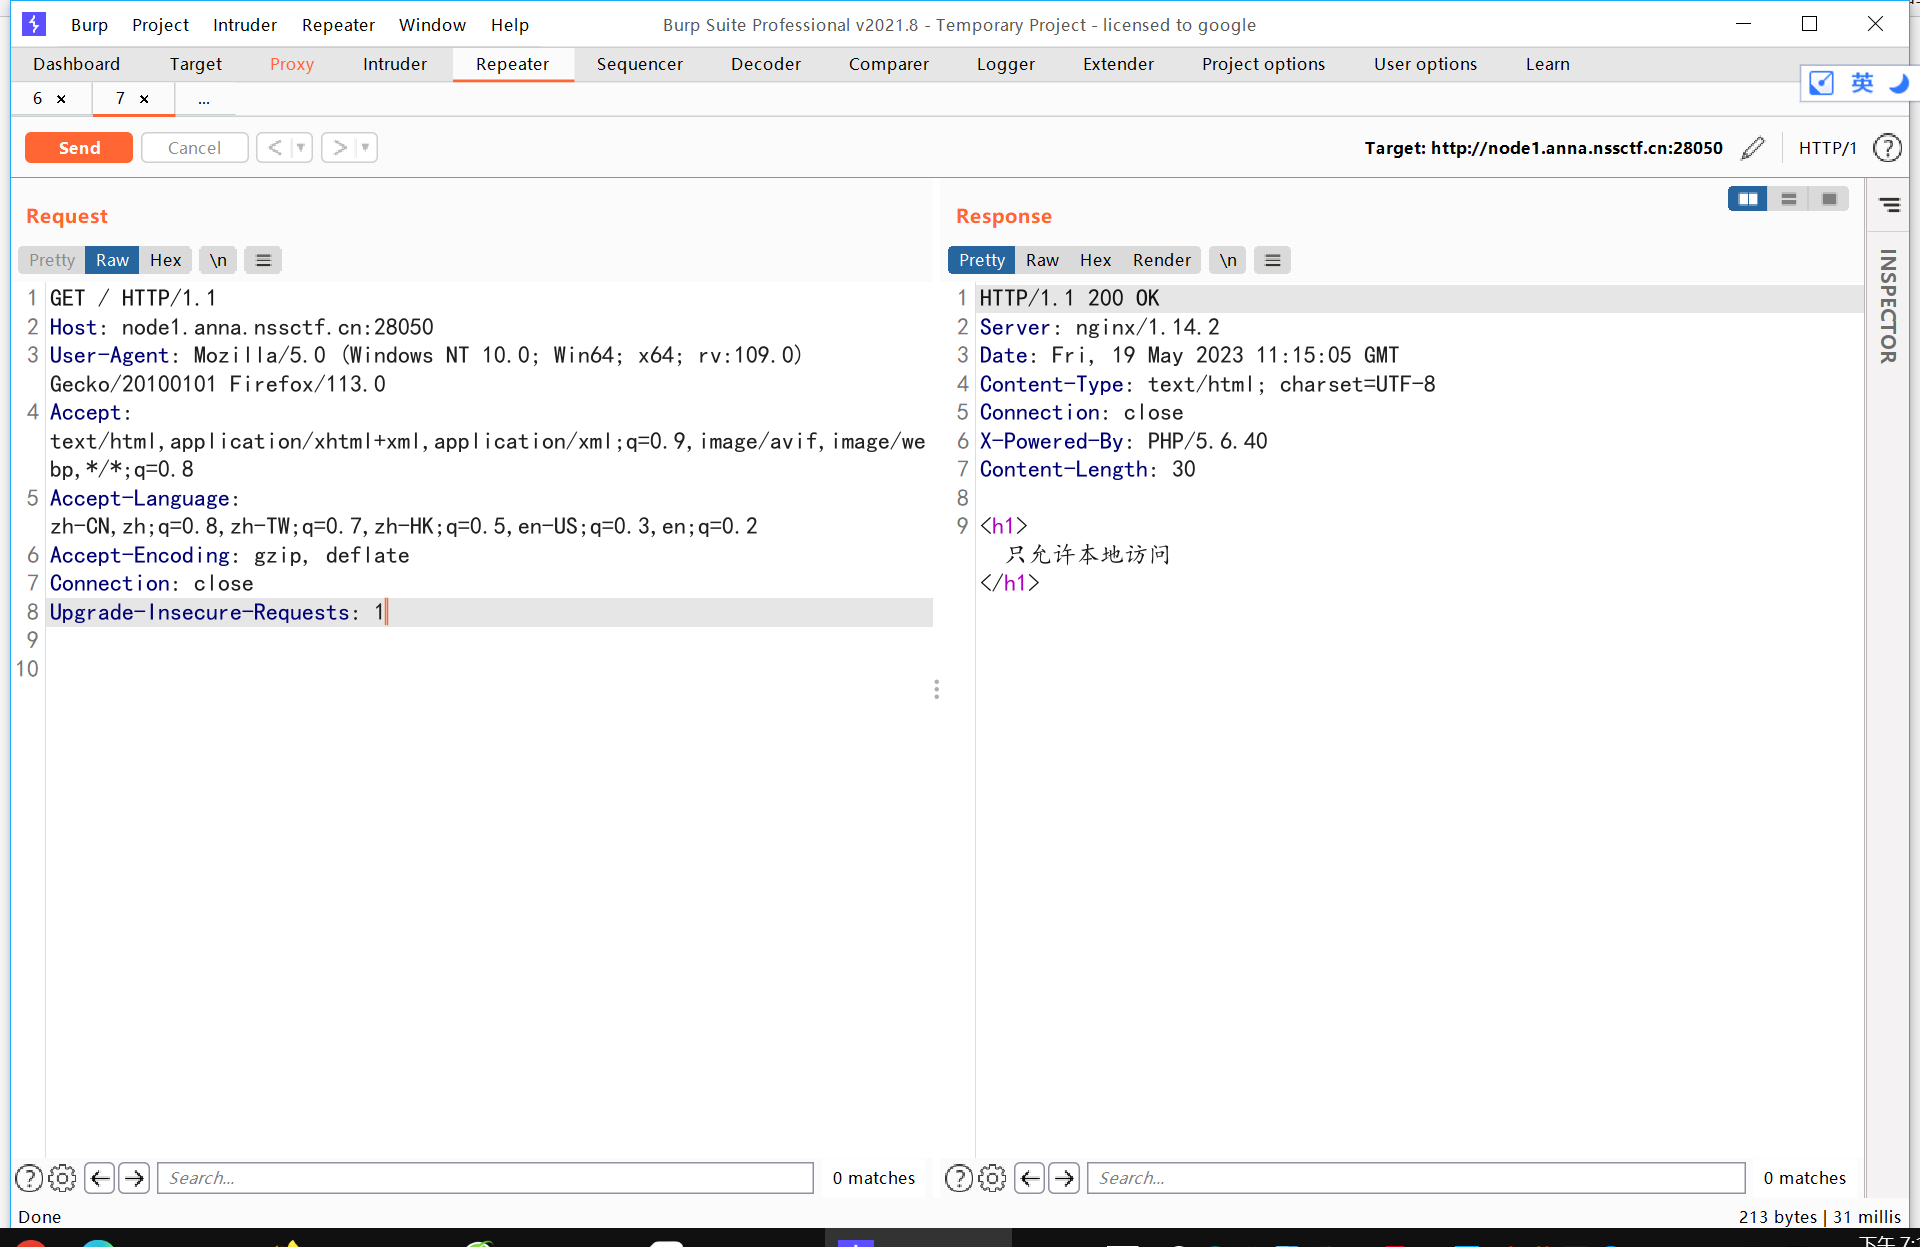Viewport: 1920px width, 1247px height.
Task: Switch to the Target tab
Action: [196, 64]
